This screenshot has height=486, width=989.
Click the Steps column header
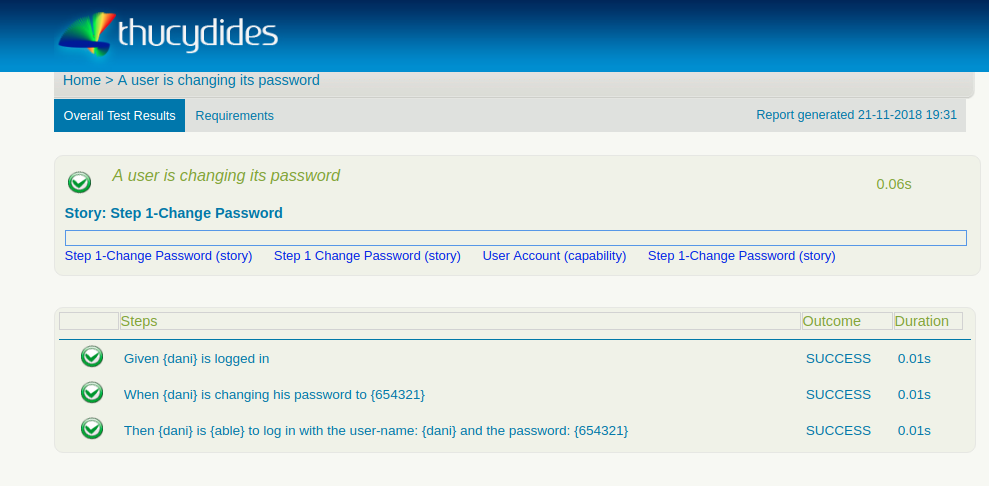[138, 321]
